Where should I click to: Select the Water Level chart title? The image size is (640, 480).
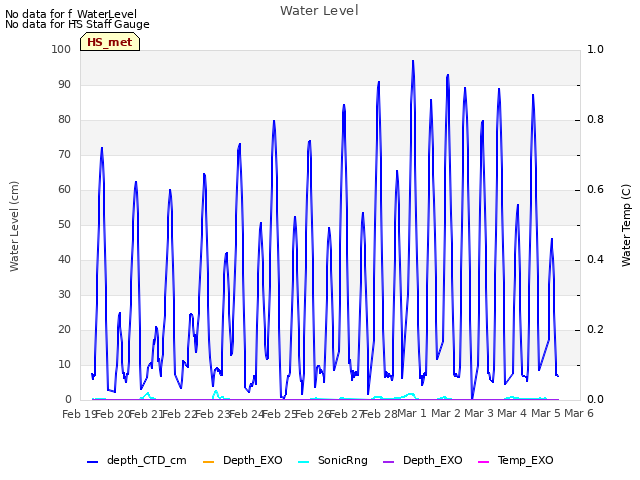click(x=319, y=11)
